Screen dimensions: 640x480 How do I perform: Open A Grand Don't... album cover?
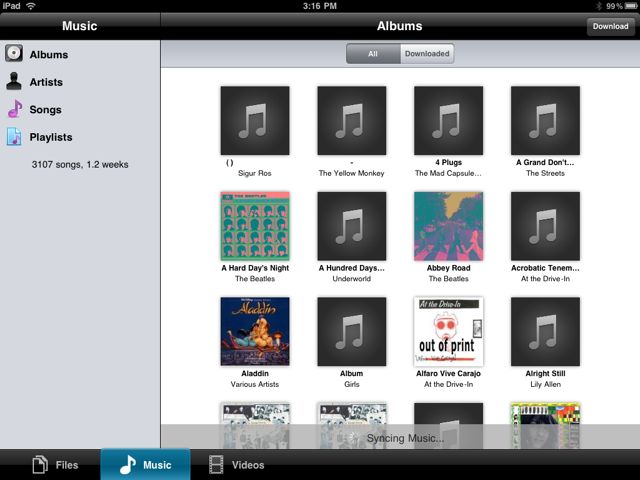click(545, 120)
